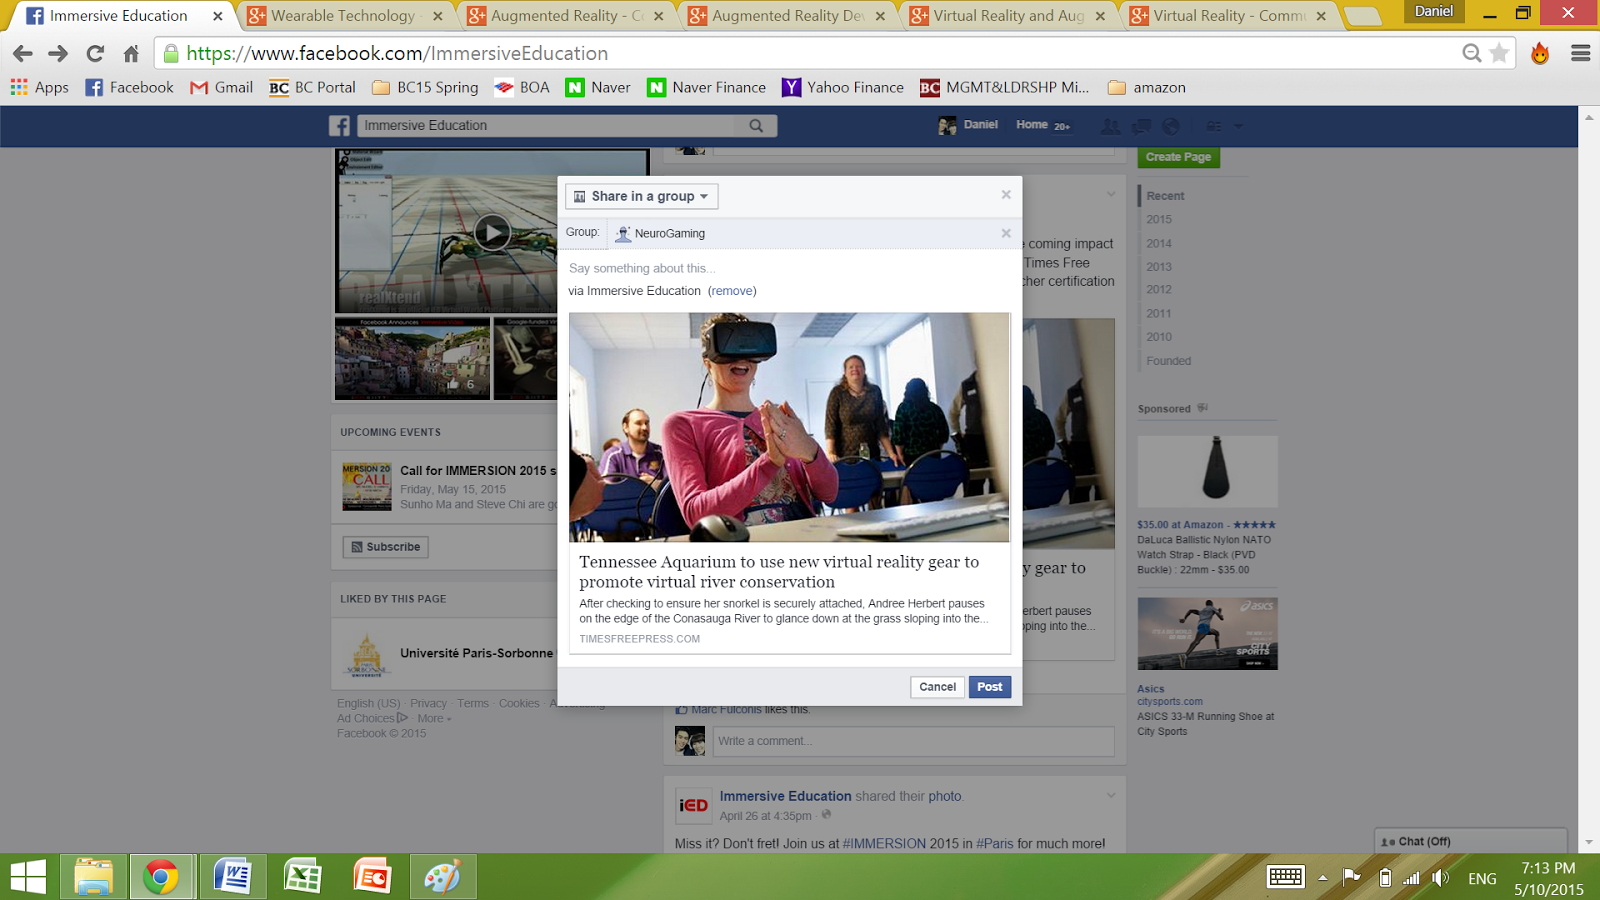Click the Say something about this field
This screenshot has width=1600, height=900.
[x=789, y=268]
